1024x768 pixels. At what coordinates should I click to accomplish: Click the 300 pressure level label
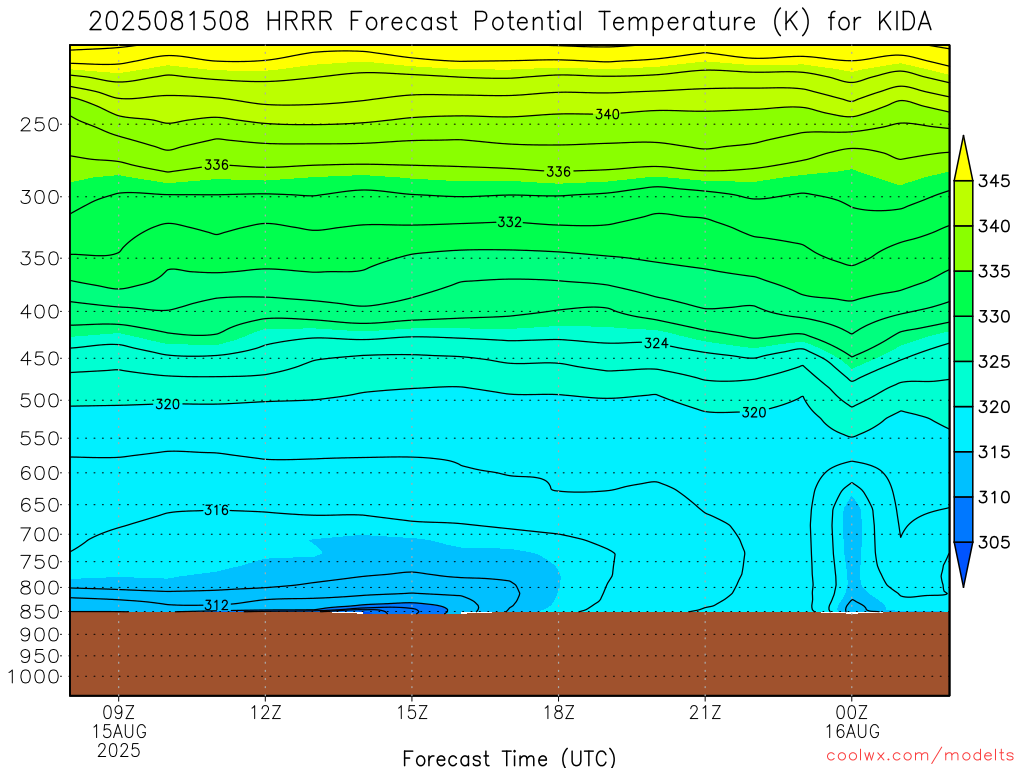pos(40,197)
